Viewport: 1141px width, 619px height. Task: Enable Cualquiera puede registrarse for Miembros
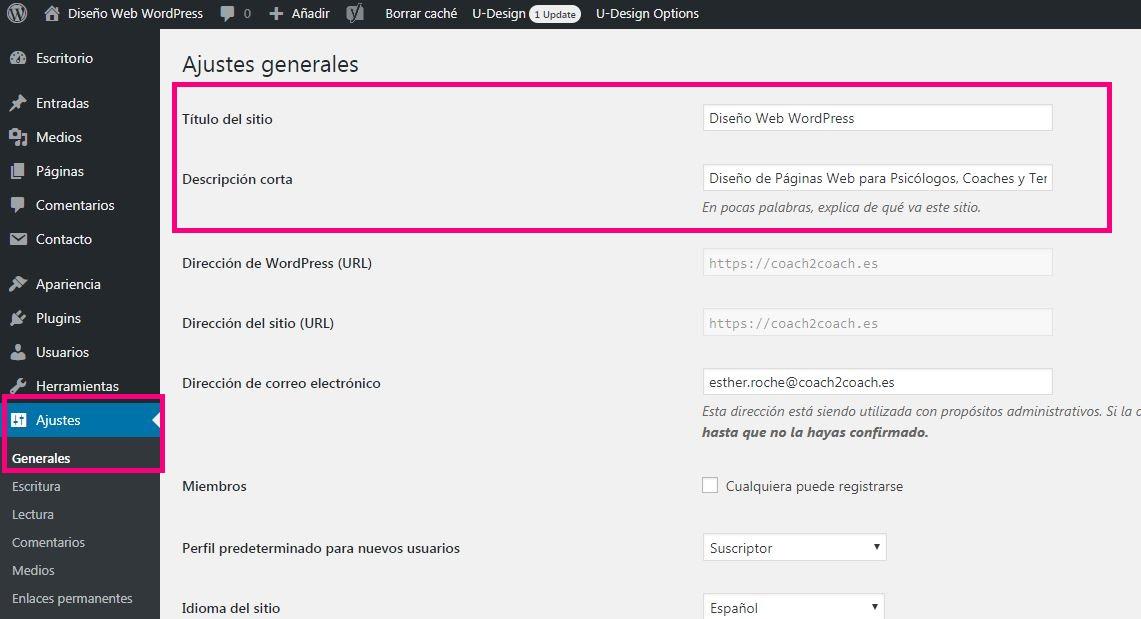(x=710, y=484)
